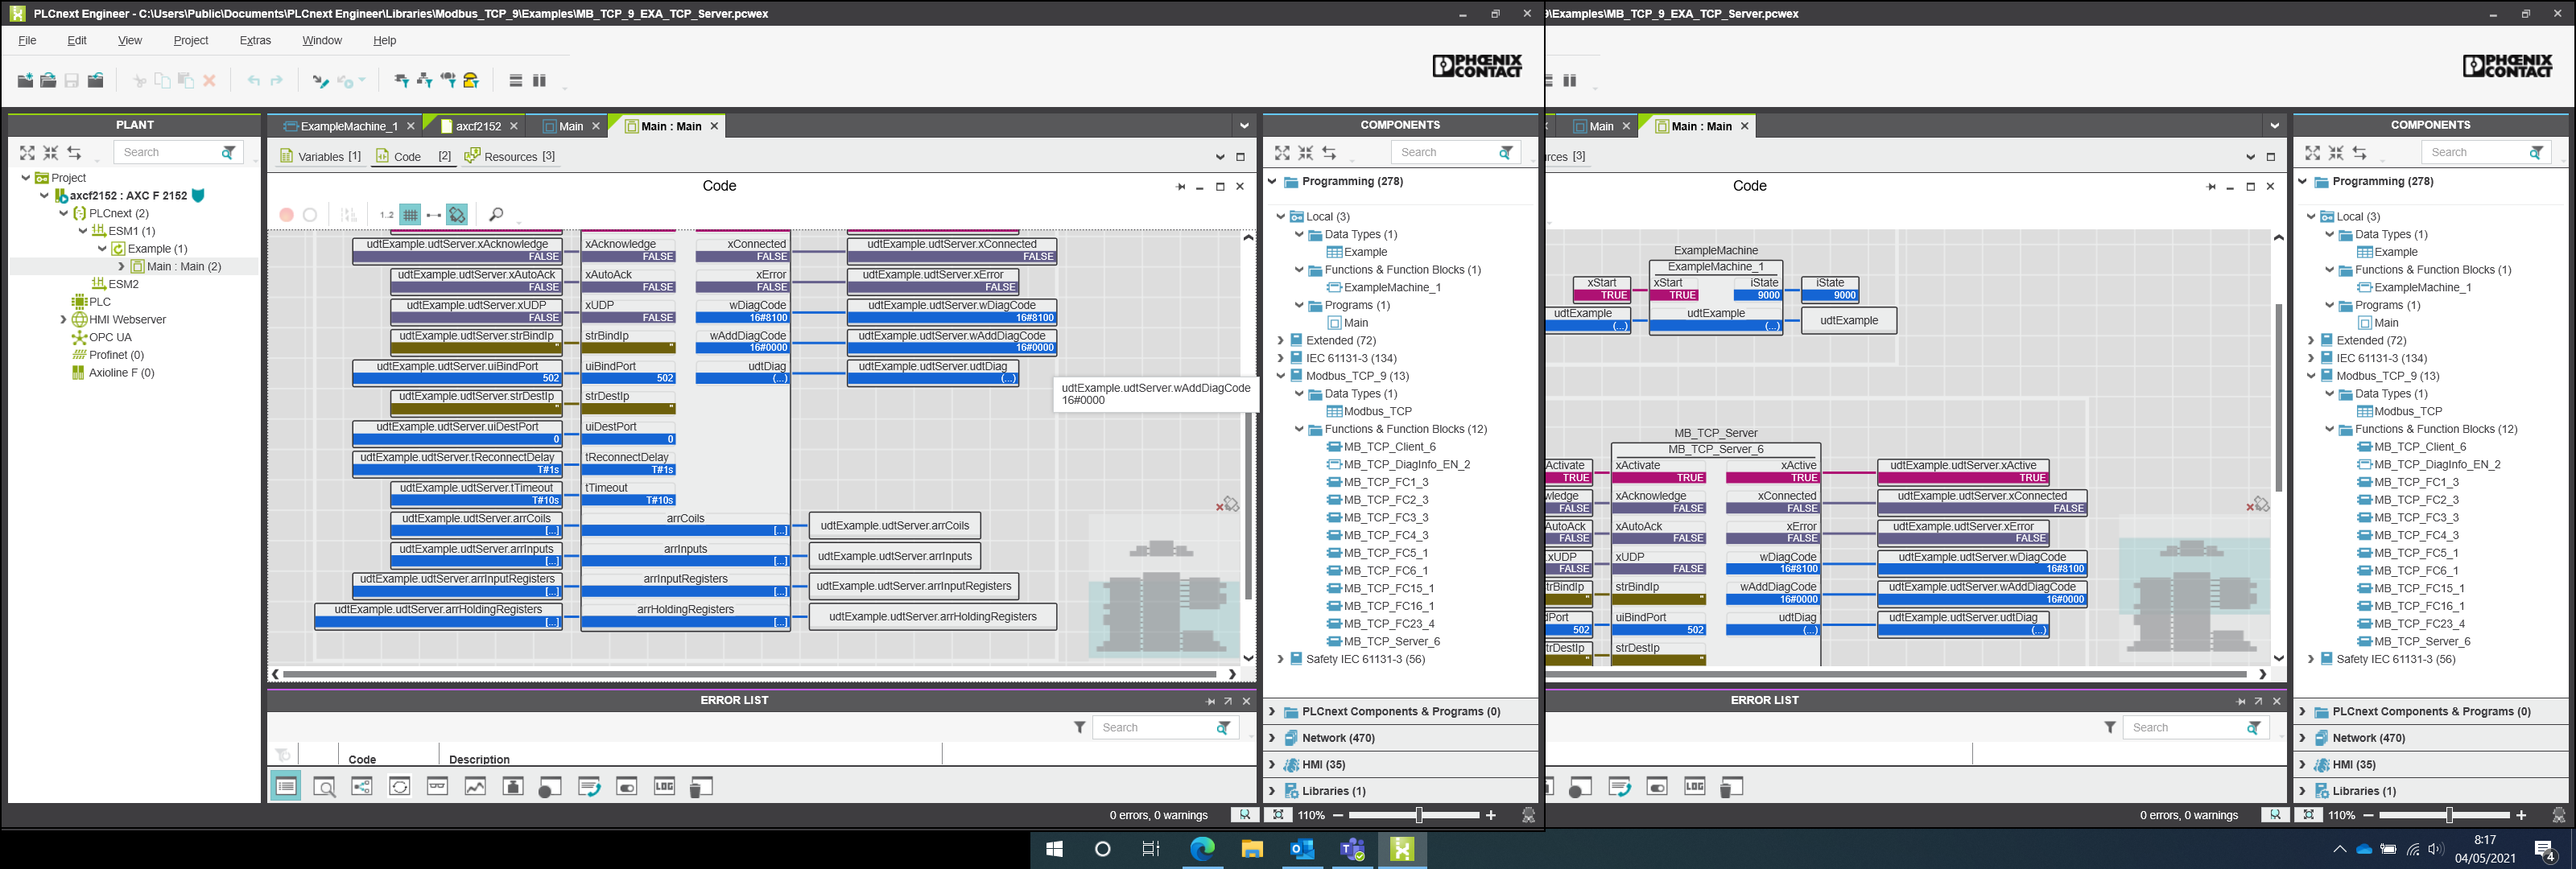Click the New Project toolbar icon

(x=25, y=81)
